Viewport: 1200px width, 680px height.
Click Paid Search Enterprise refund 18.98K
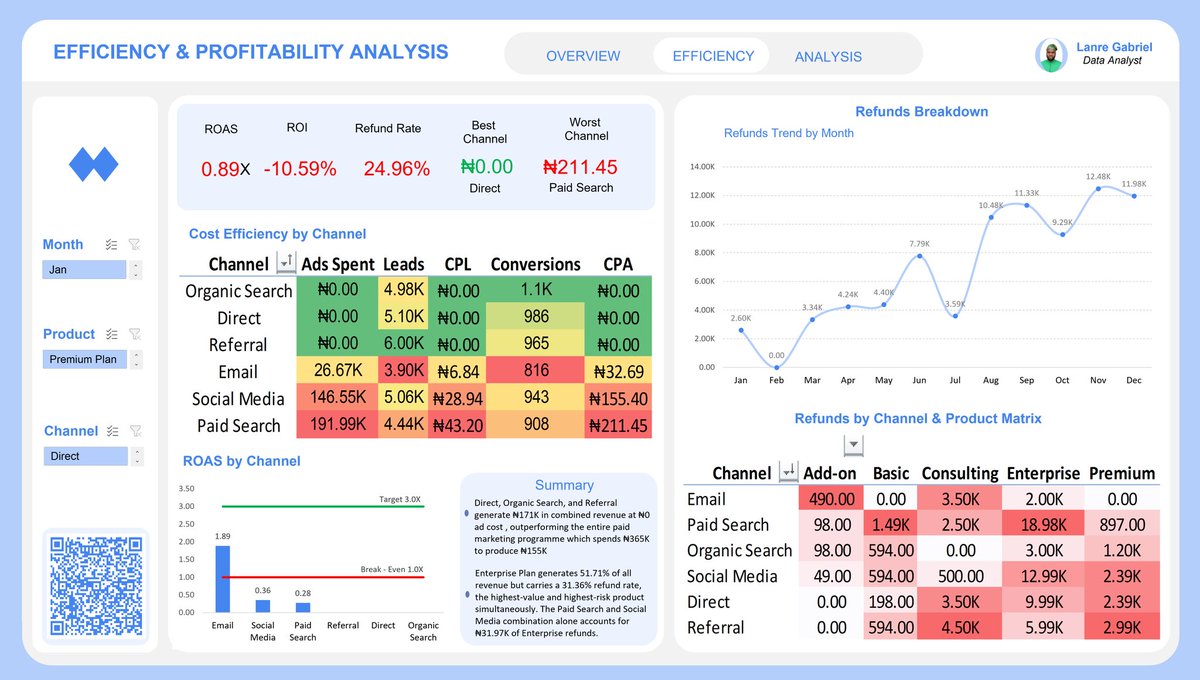tap(1042, 524)
